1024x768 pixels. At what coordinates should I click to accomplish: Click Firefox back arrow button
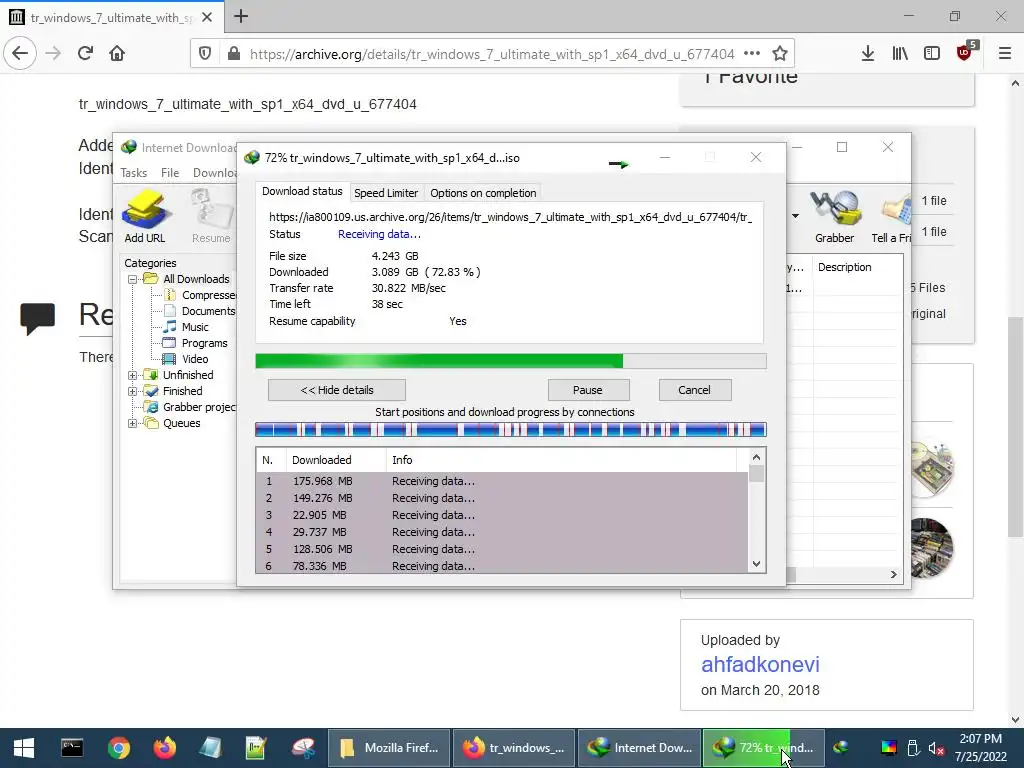point(20,54)
